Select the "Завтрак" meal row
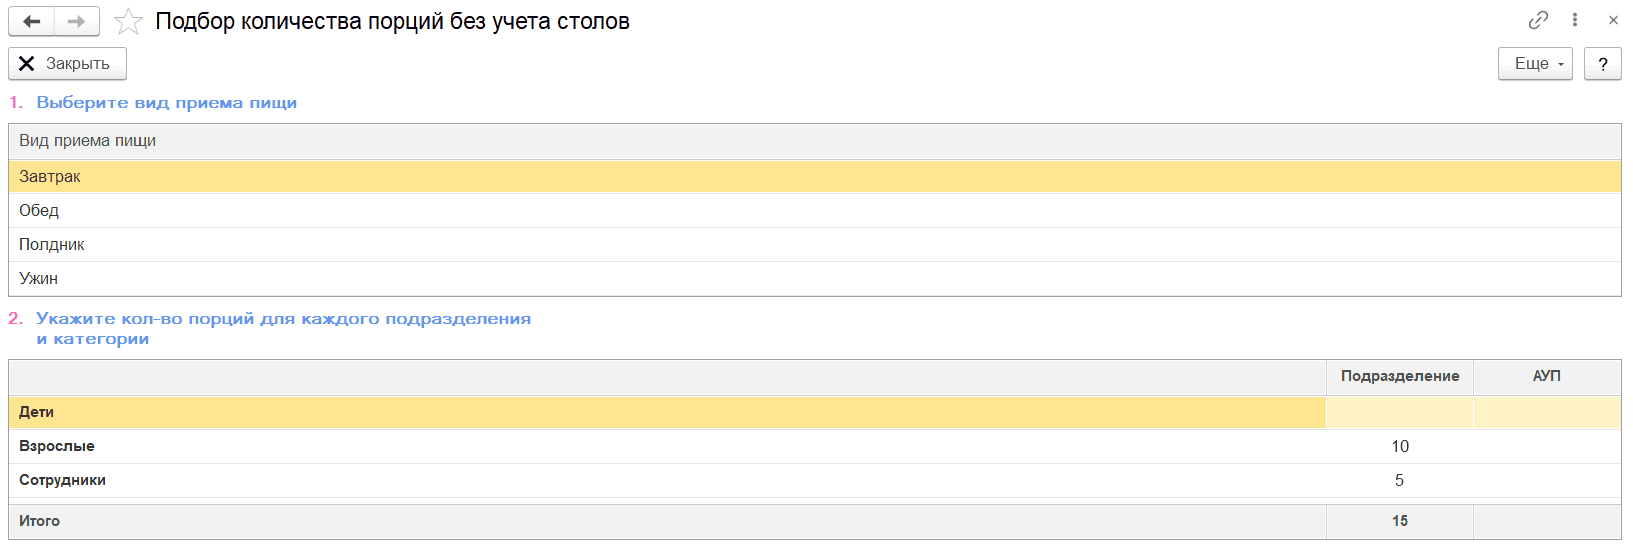 coord(50,176)
